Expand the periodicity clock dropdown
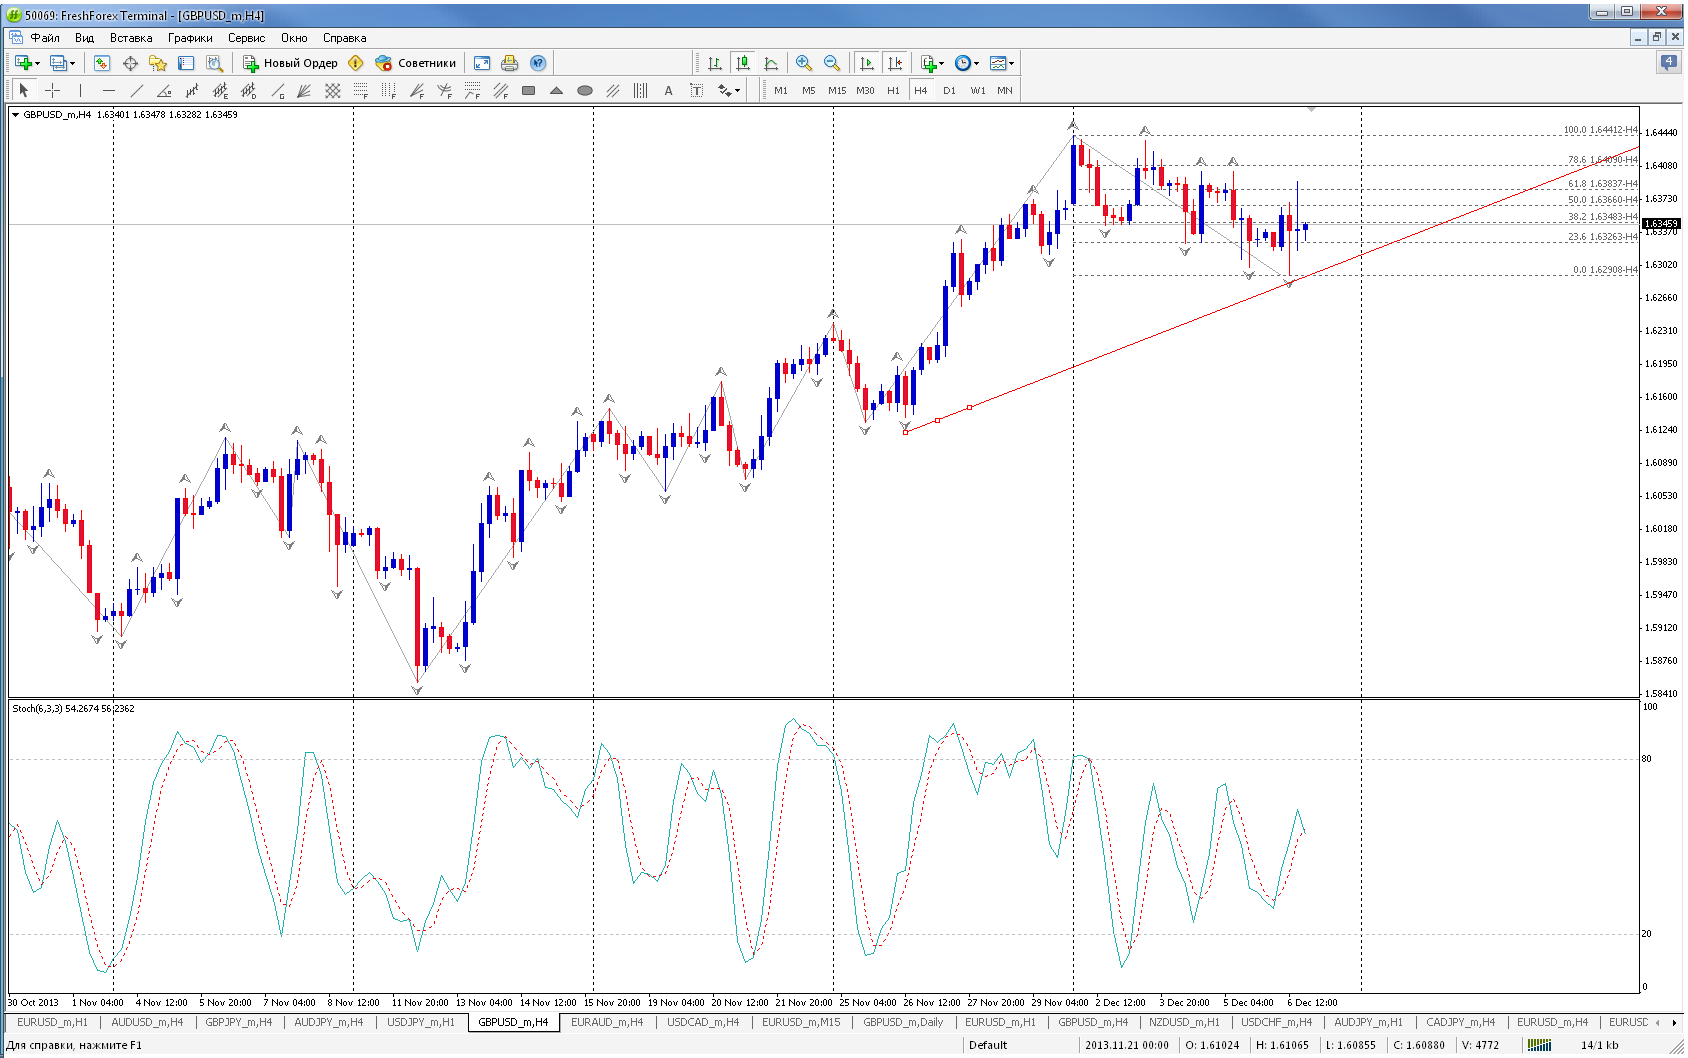 click(x=977, y=63)
